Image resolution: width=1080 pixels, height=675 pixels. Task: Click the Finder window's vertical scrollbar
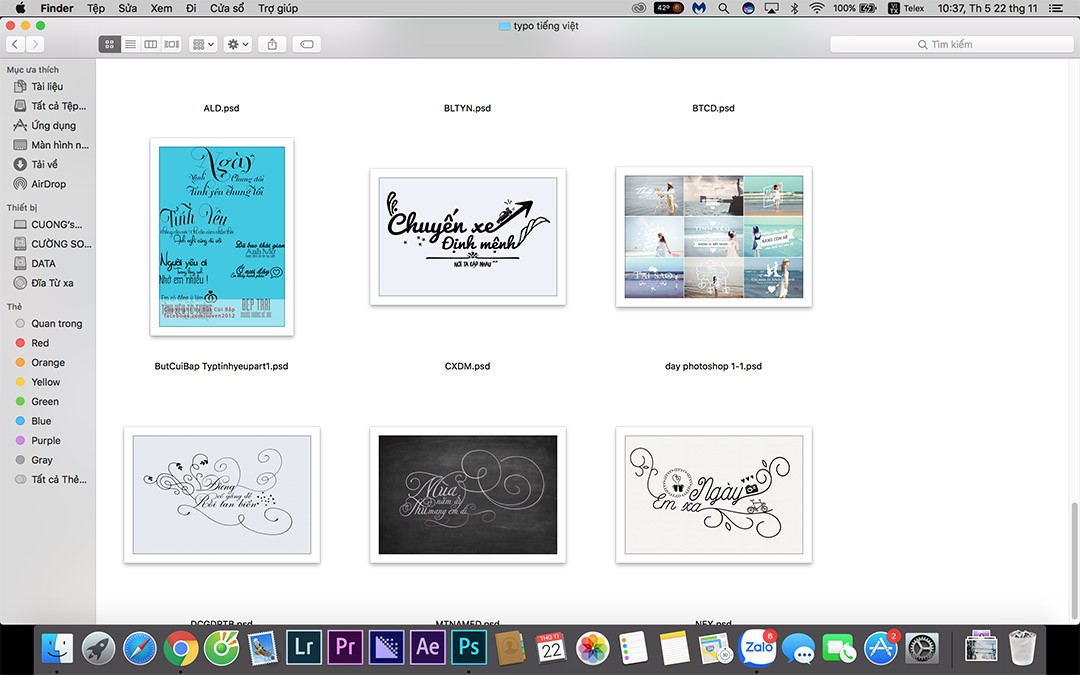(x=1074, y=559)
